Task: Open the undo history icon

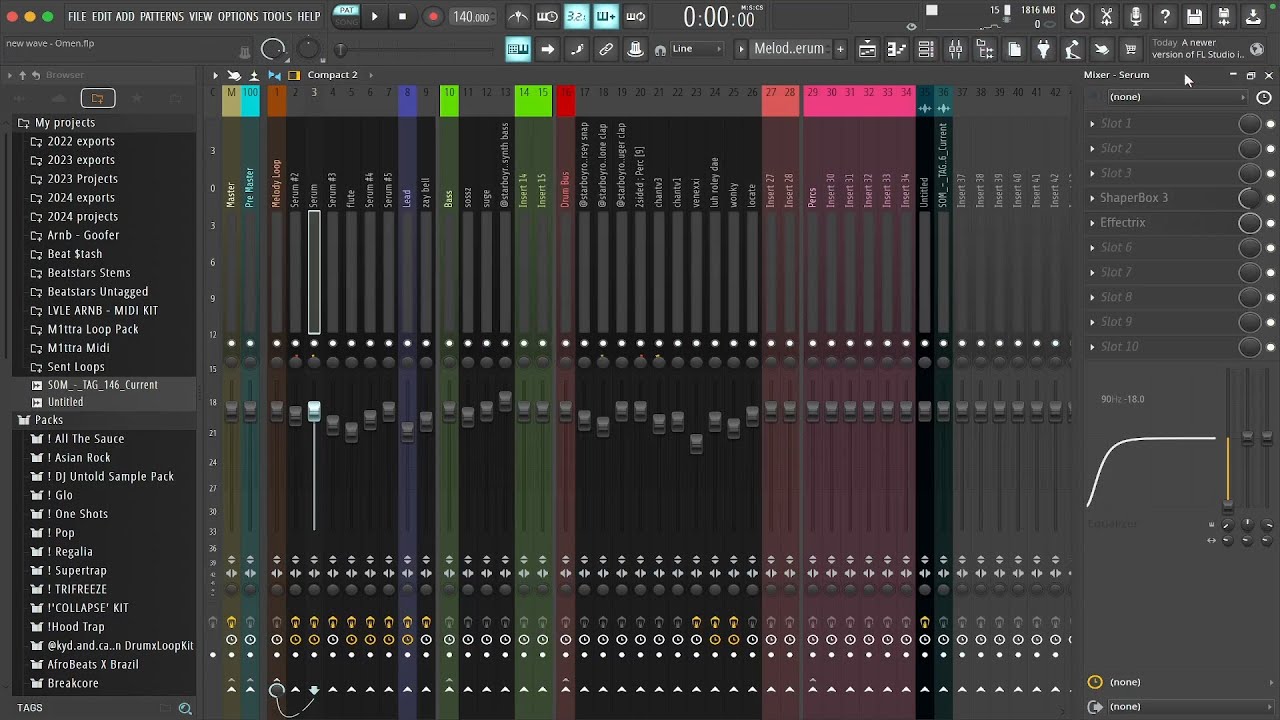Action: [x=1077, y=16]
